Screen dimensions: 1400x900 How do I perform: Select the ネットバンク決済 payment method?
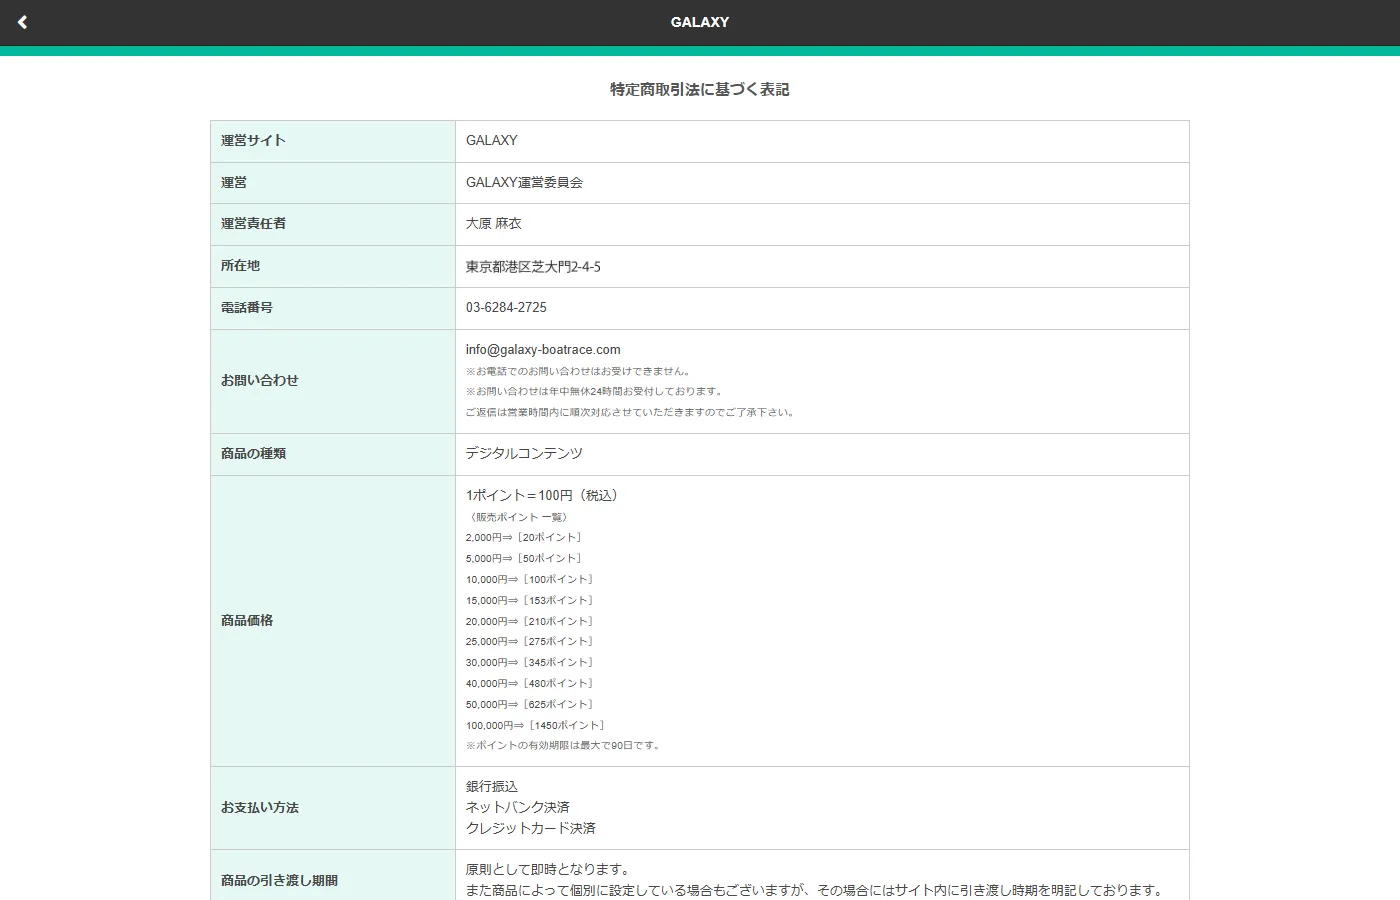click(x=518, y=808)
